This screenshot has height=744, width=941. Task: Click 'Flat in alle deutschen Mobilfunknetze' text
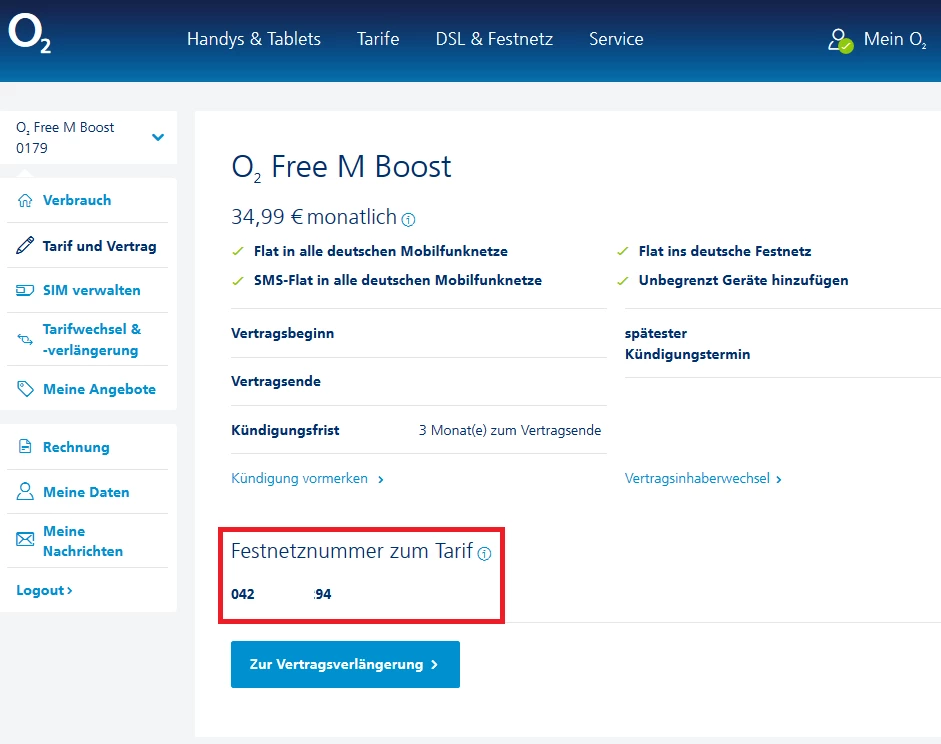(x=380, y=251)
